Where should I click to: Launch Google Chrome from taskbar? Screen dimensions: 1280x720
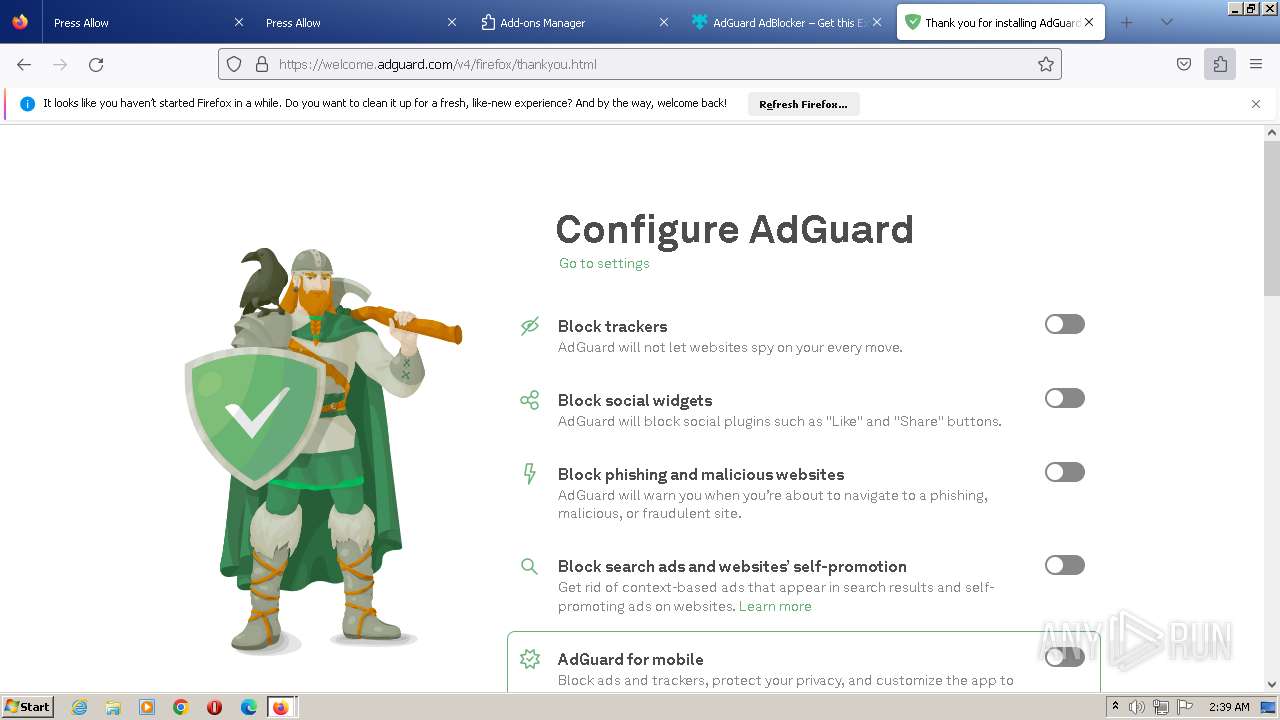pos(181,707)
